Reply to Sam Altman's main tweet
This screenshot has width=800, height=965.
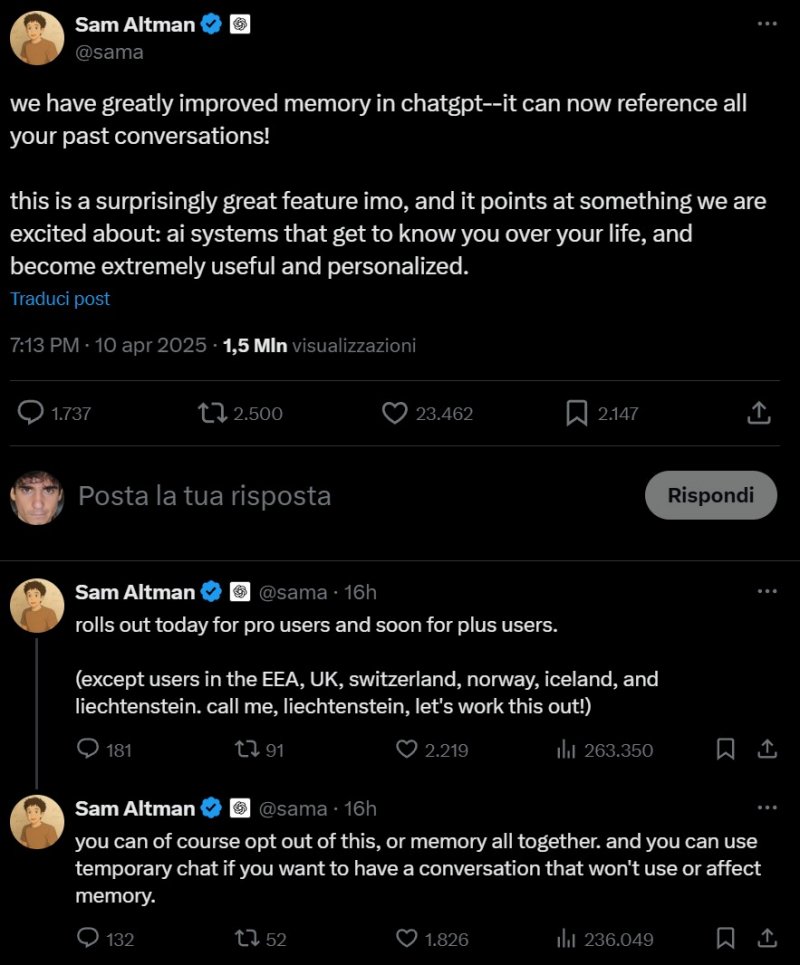pyautogui.click(x=30, y=413)
